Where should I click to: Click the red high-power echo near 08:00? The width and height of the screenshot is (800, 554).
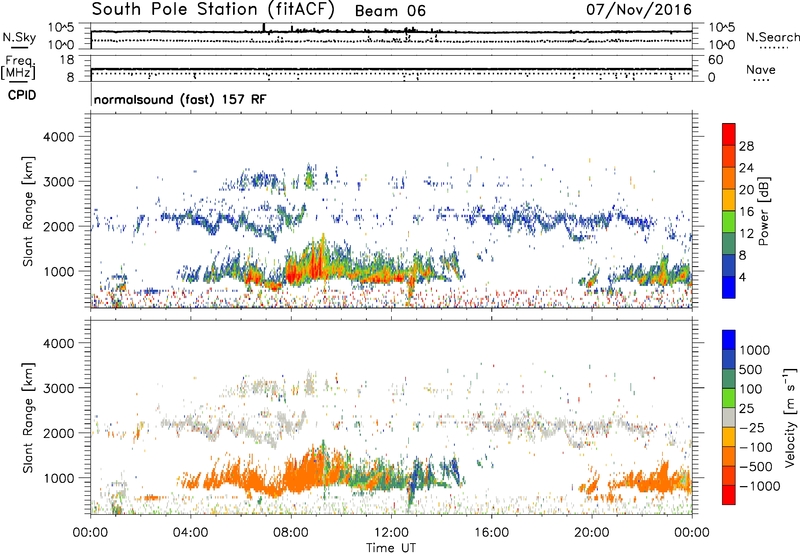(292, 274)
